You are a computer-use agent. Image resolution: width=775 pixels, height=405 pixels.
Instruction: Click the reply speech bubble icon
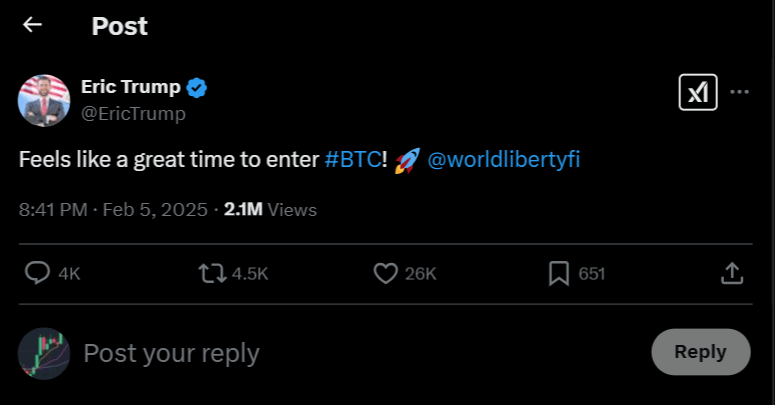[37, 273]
